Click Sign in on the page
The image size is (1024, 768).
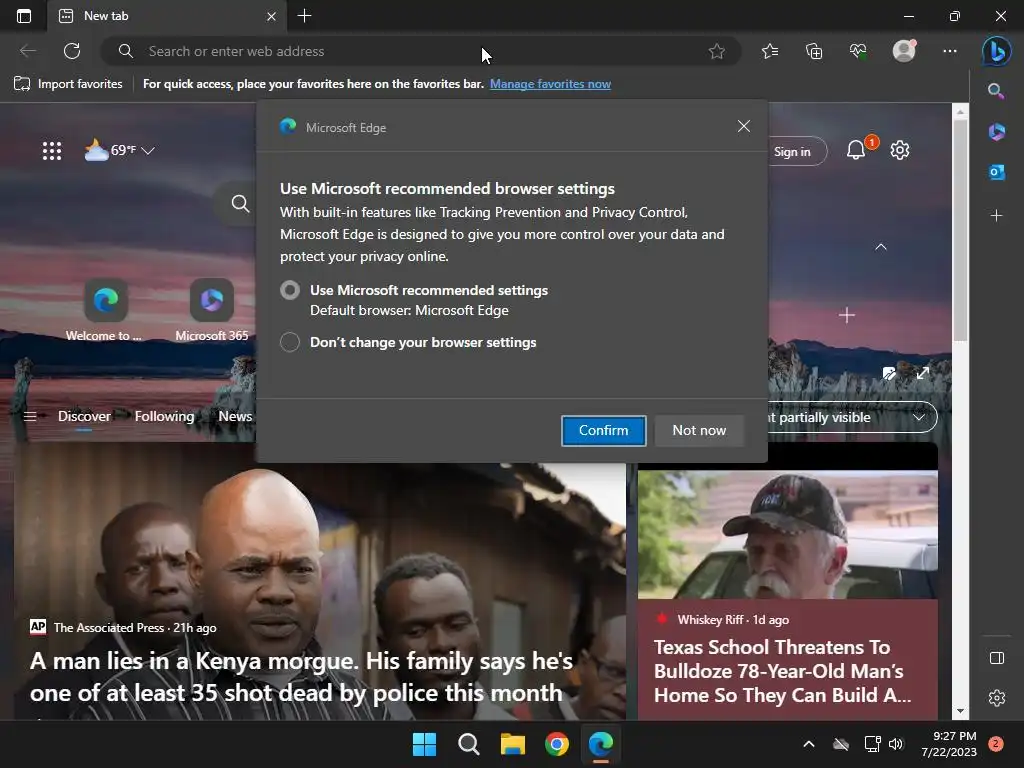tap(792, 152)
